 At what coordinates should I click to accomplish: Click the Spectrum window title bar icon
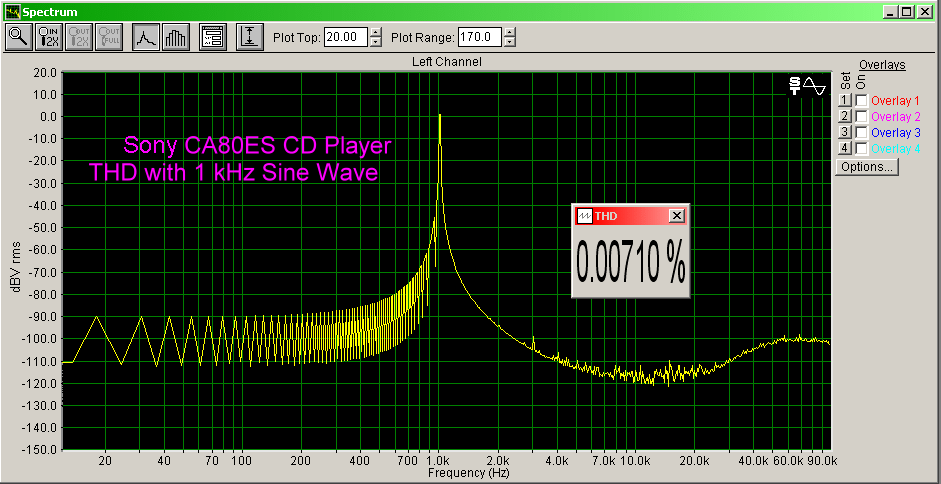[x=12, y=11]
